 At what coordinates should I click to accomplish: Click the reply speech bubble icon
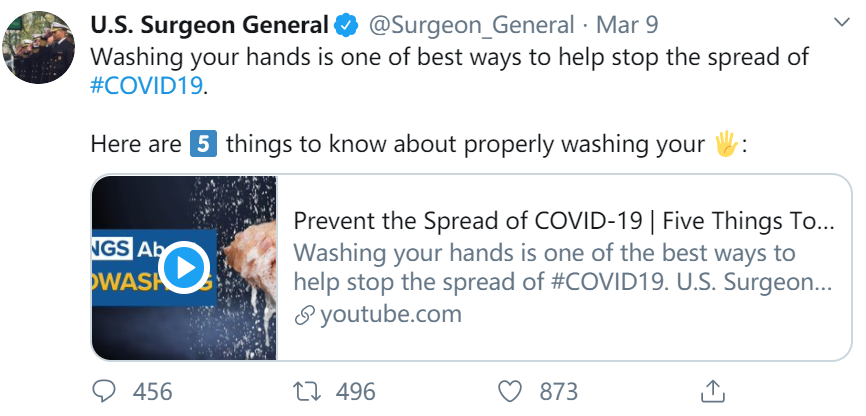click(103, 392)
